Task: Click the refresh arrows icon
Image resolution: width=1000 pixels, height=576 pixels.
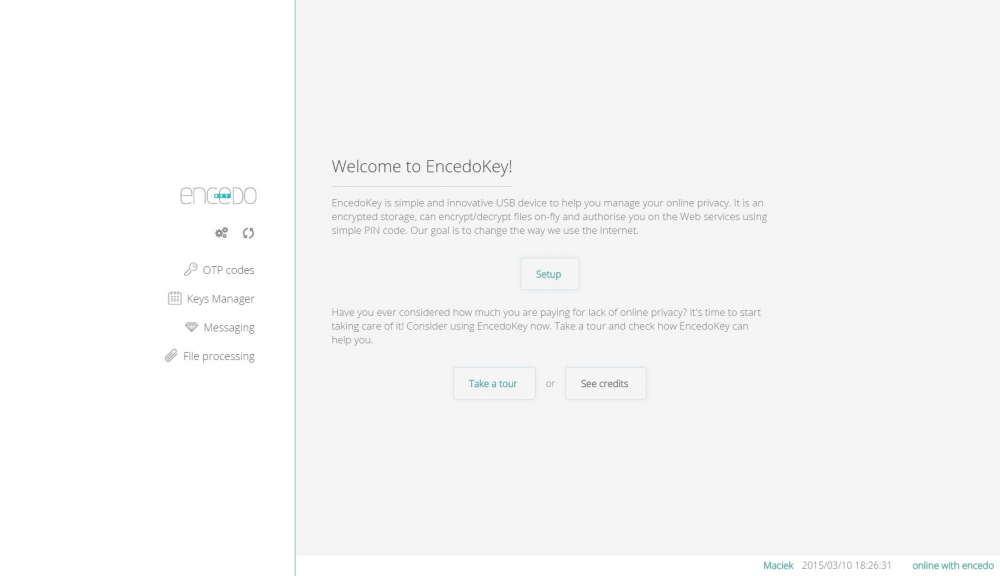Action: coord(249,233)
